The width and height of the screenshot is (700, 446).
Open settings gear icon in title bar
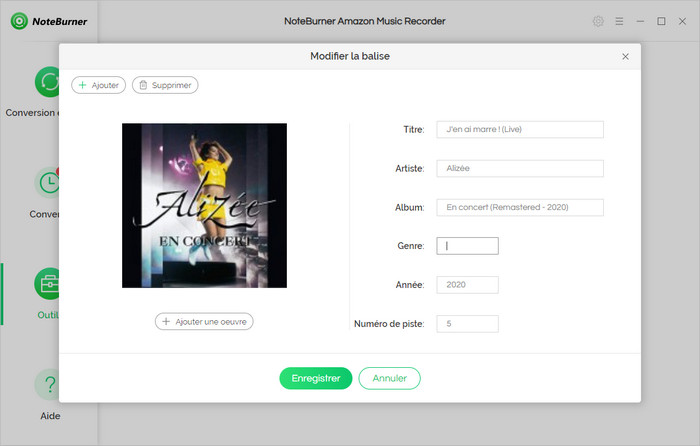click(598, 21)
